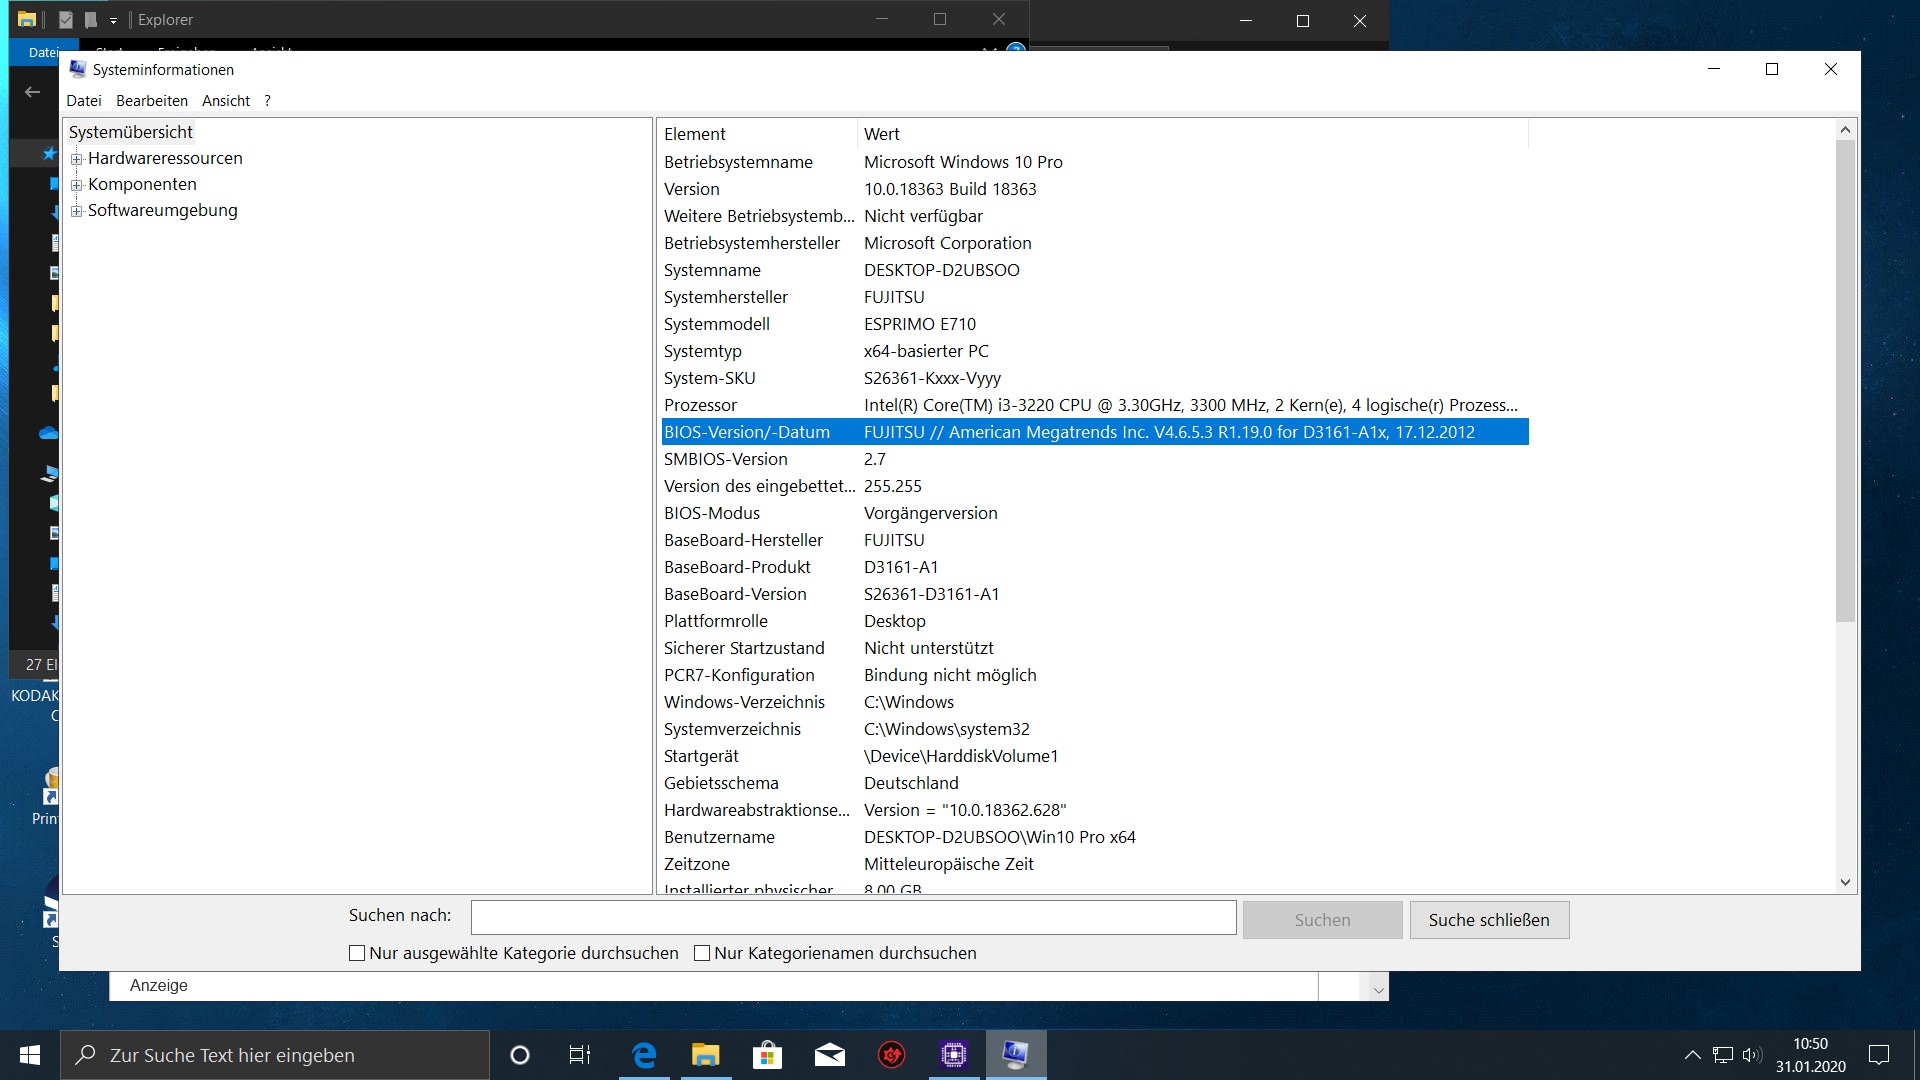1920x1080 pixels.
Task: Select the Systemübersicht tree item
Action: pos(131,132)
